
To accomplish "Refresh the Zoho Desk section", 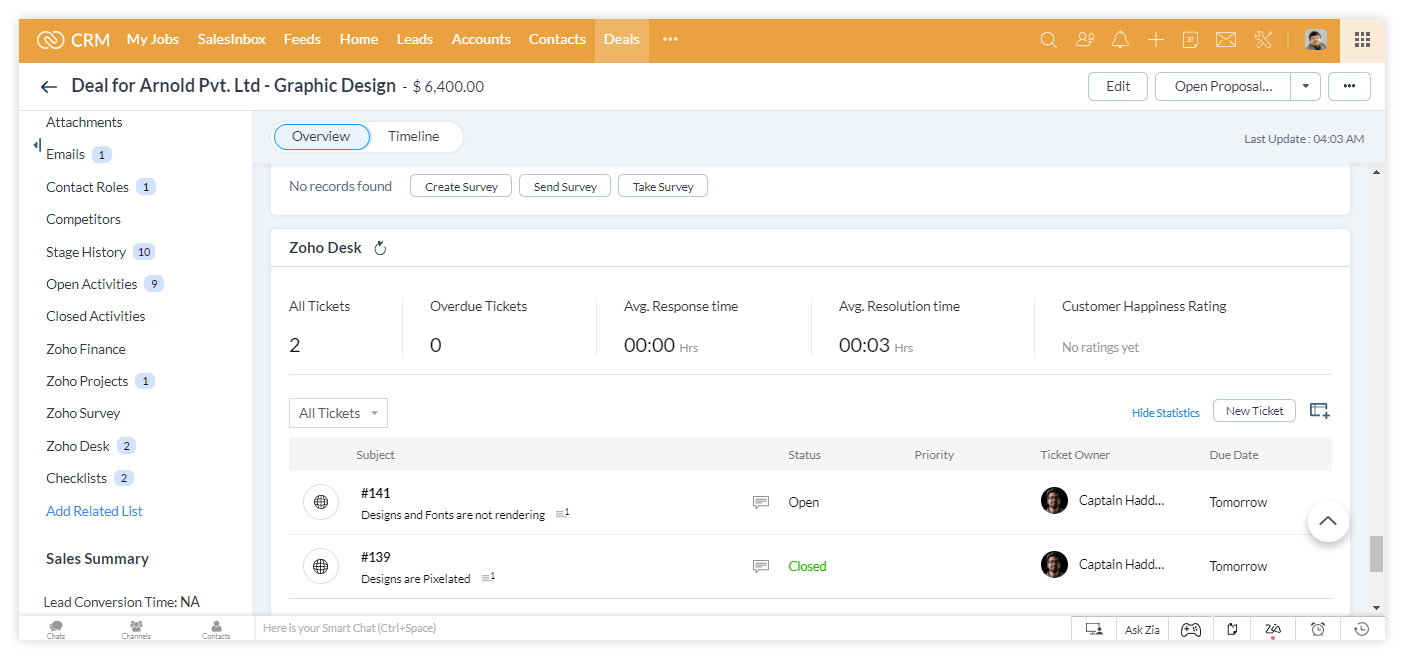I will (380, 248).
